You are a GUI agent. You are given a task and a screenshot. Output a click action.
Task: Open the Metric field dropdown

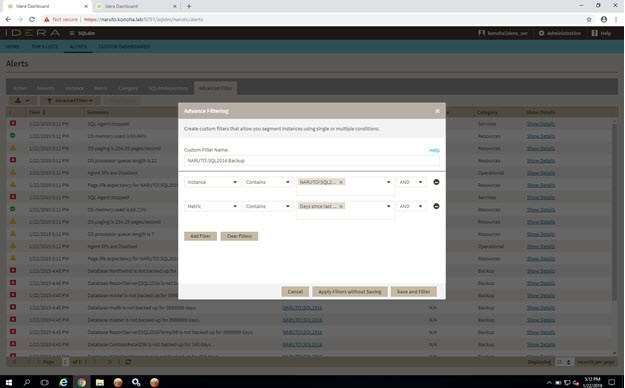[212, 206]
